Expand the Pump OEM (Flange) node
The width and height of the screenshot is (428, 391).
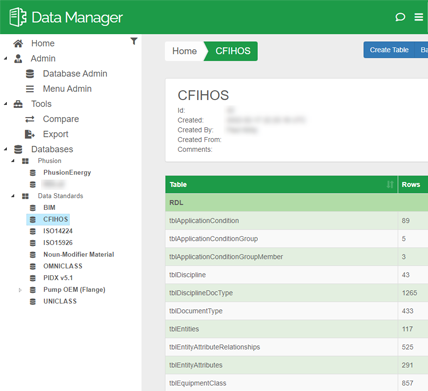click(20, 290)
